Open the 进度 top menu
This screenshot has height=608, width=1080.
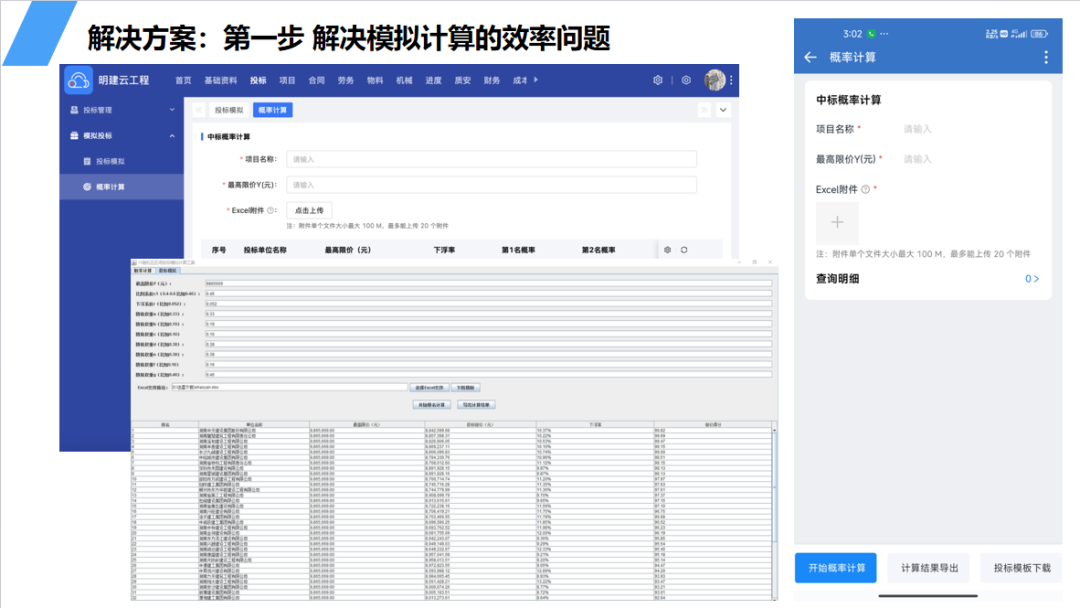[x=433, y=81]
